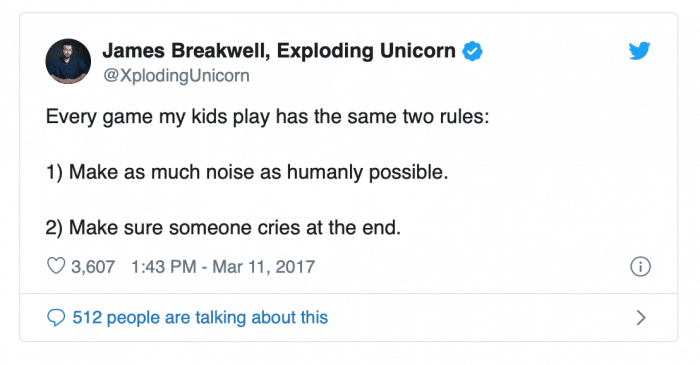The height and width of the screenshot is (365, 700).
Task: Click the Twitter bird logo
Action: coord(639,51)
